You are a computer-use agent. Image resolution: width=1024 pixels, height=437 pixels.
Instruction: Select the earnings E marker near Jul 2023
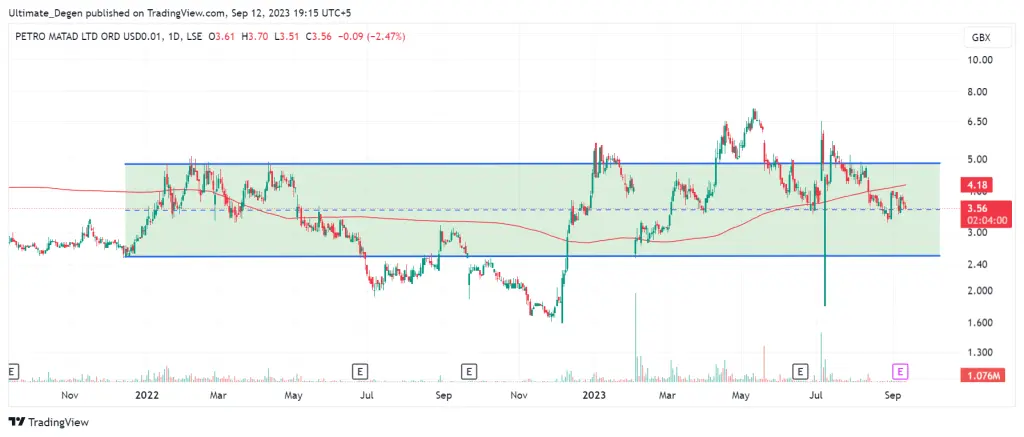point(800,372)
